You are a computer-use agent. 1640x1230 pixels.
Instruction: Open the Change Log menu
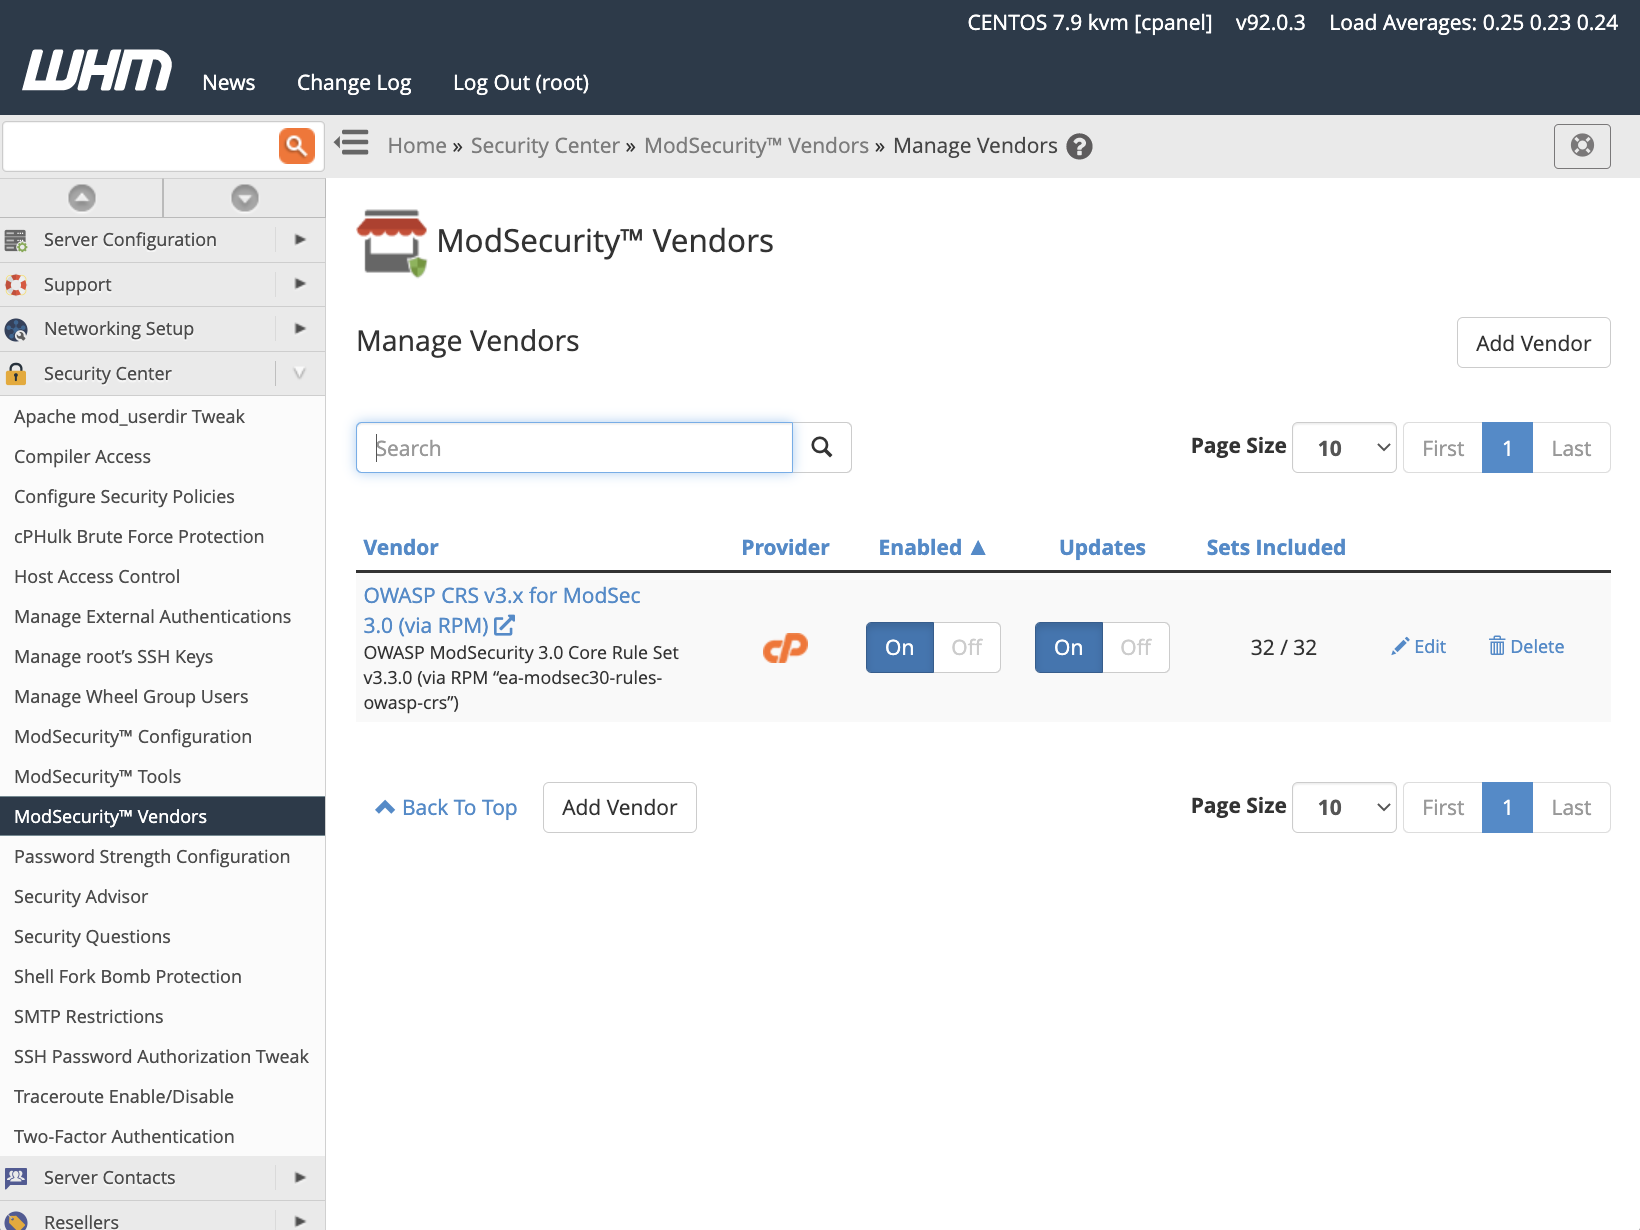(x=353, y=82)
